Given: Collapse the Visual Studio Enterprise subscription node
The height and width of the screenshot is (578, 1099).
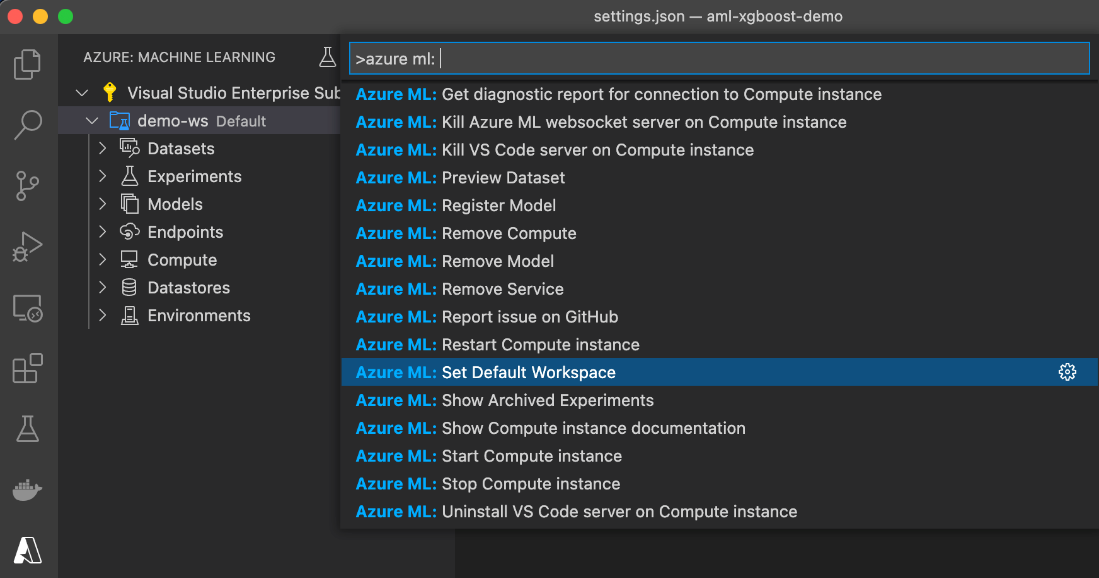Looking at the screenshot, I should click(x=82, y=92).
